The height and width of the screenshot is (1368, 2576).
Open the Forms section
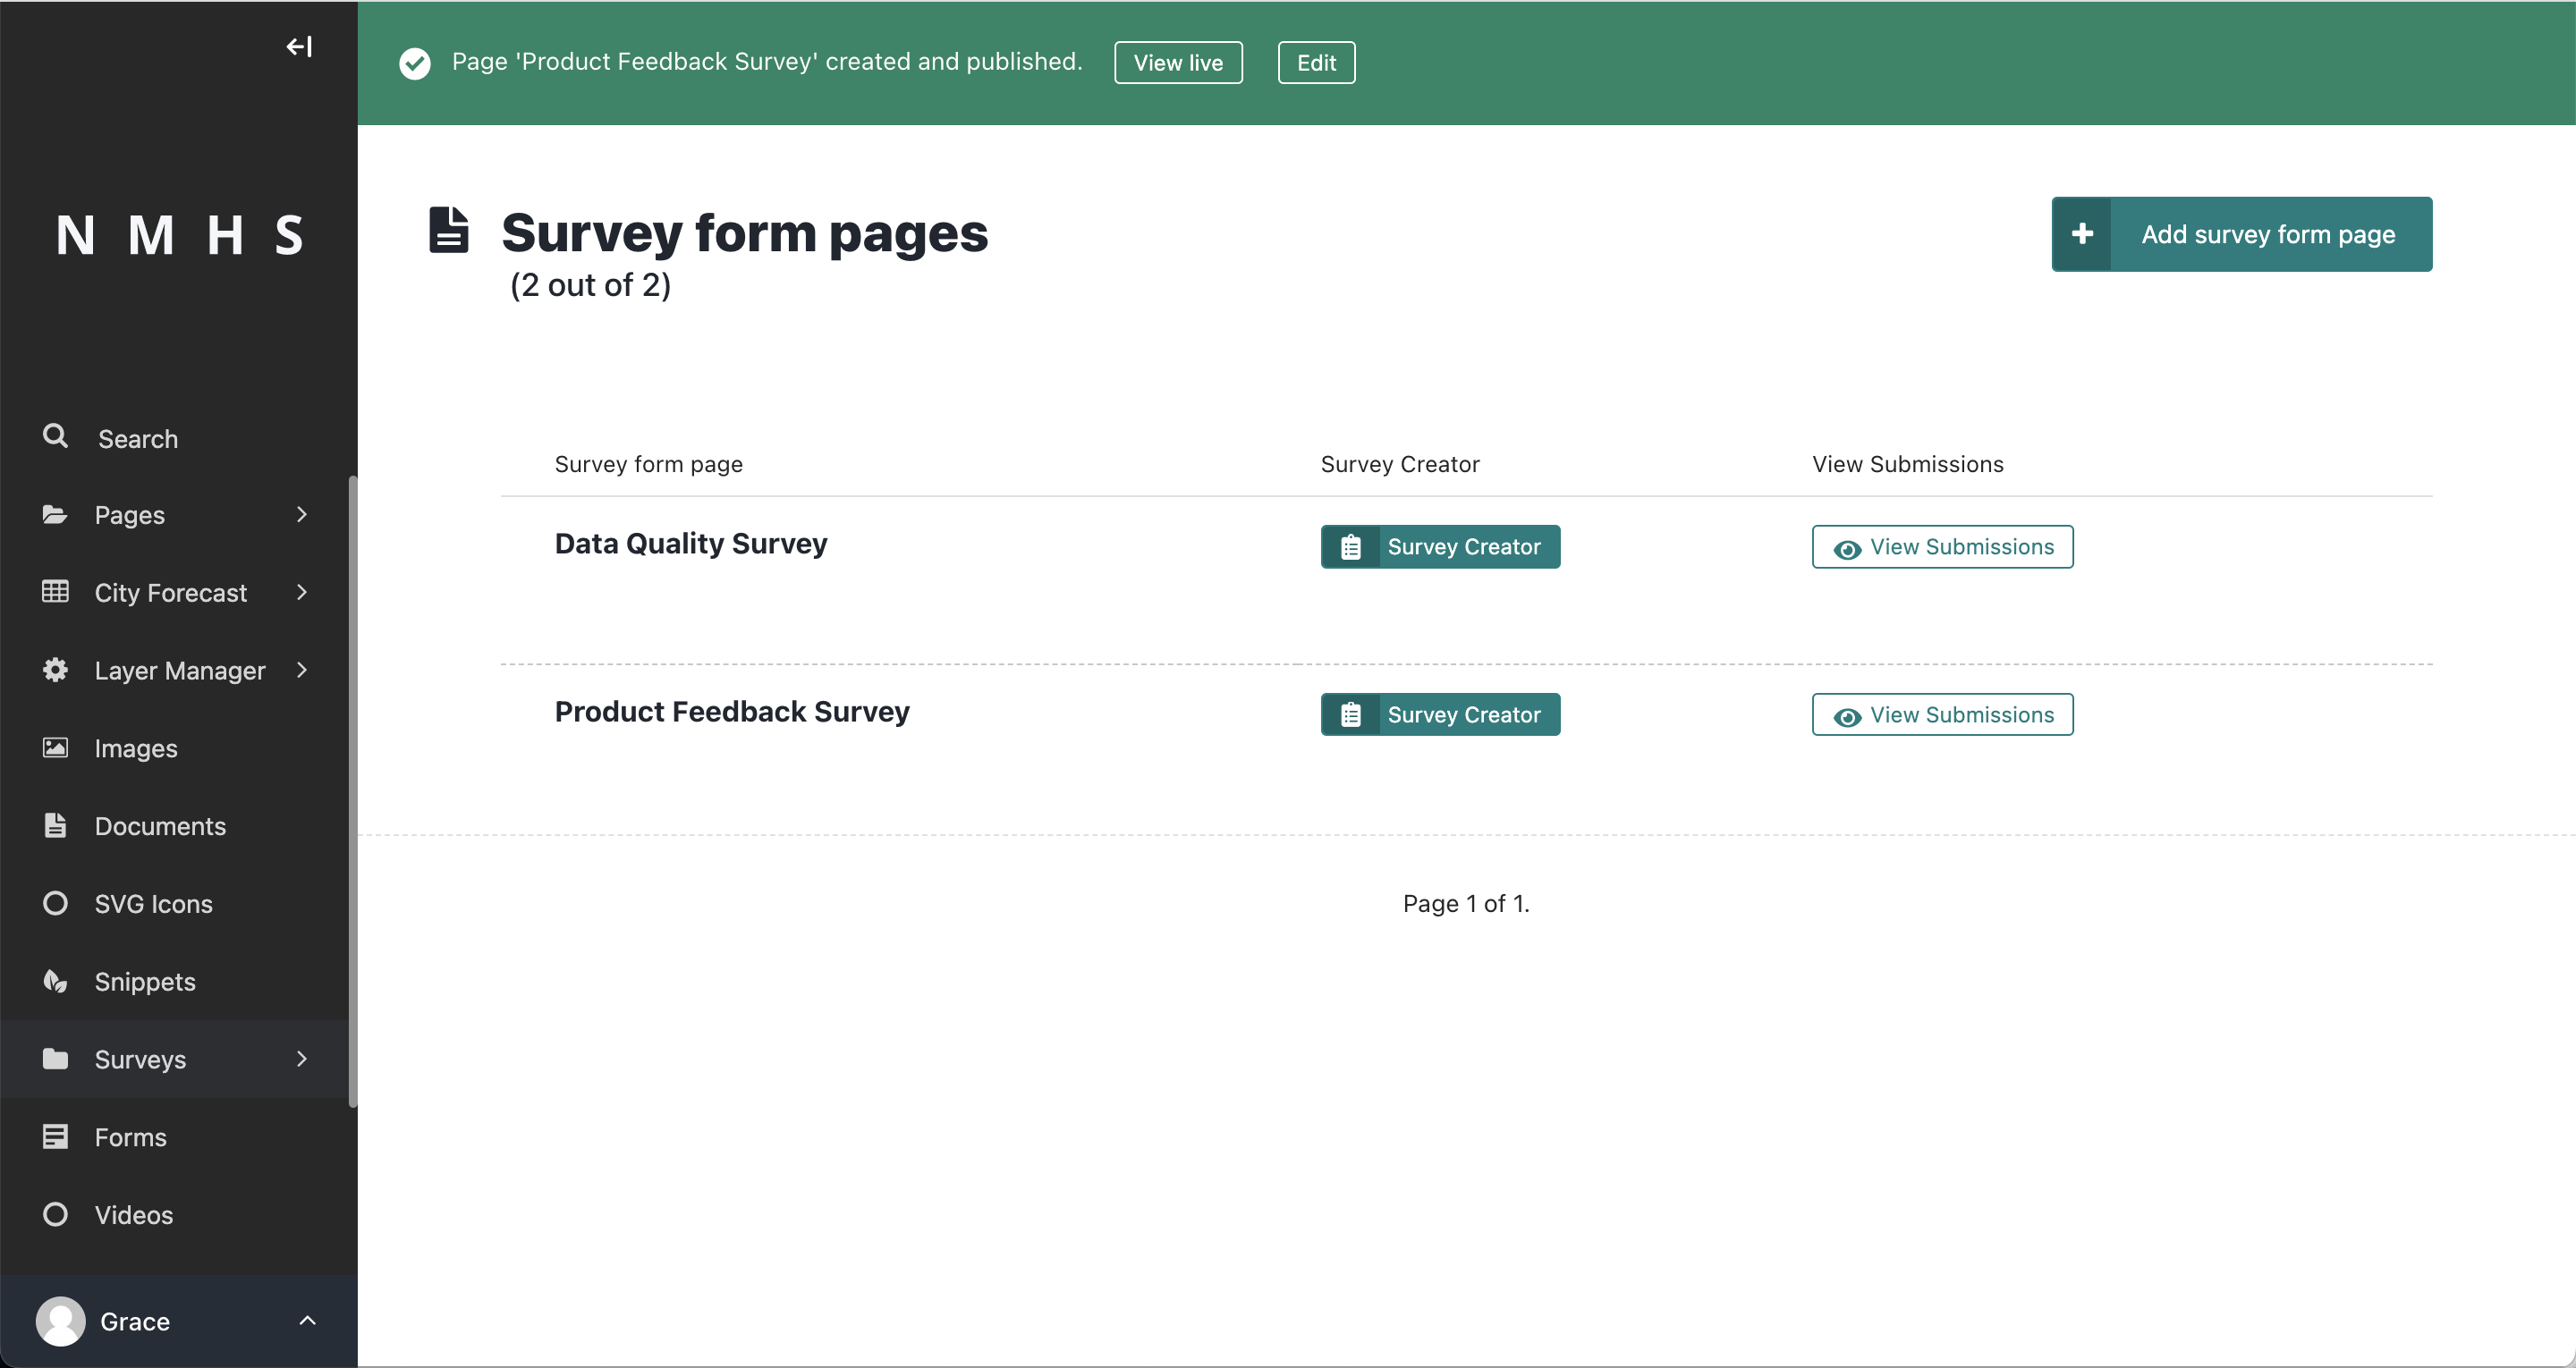[x=130, y=1136]
